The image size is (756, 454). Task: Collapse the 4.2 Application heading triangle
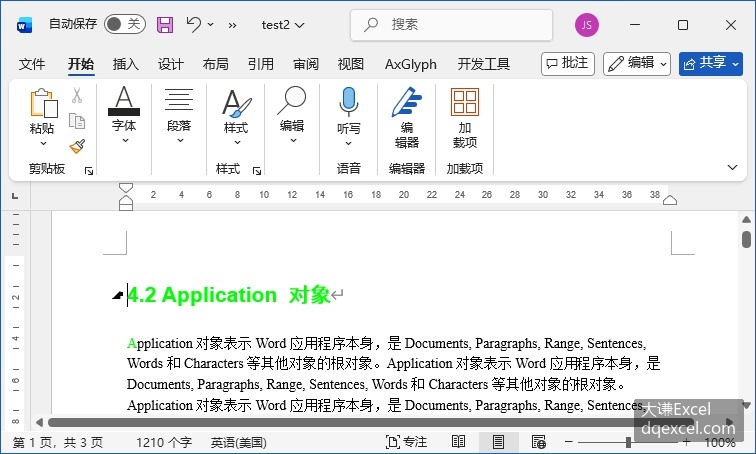117,295
